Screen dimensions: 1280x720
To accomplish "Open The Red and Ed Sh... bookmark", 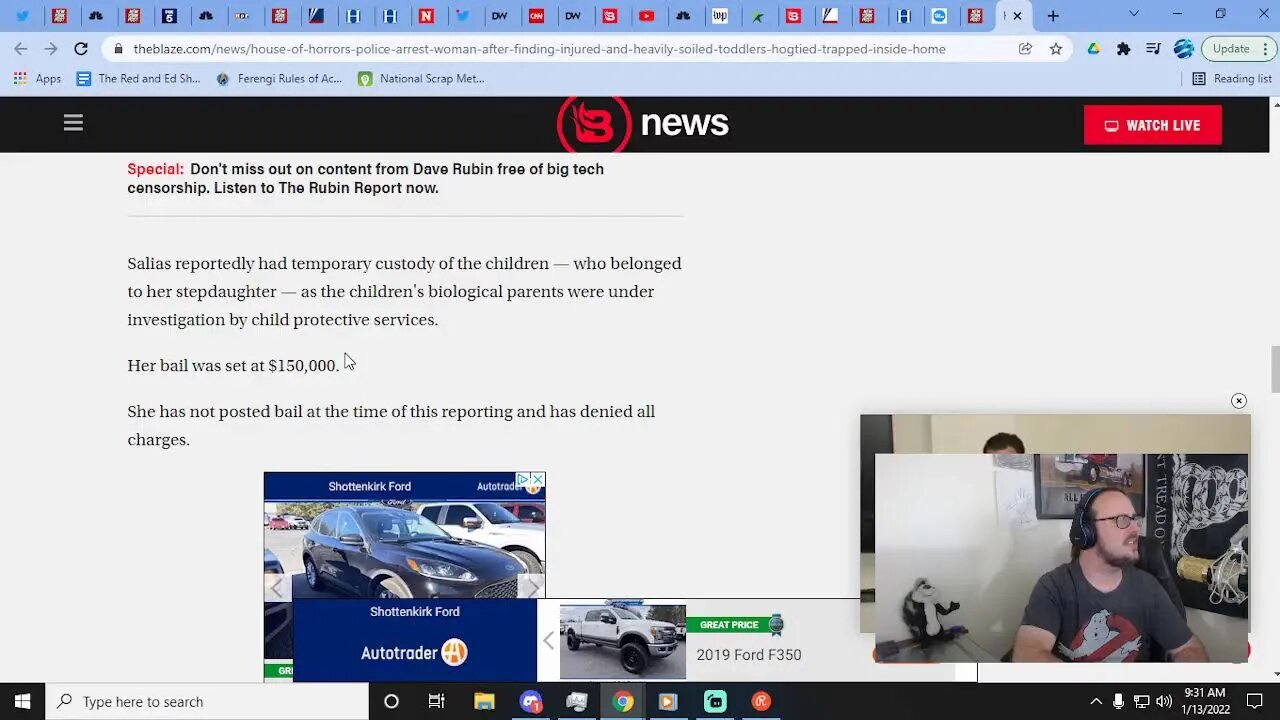I will point(138,79).
